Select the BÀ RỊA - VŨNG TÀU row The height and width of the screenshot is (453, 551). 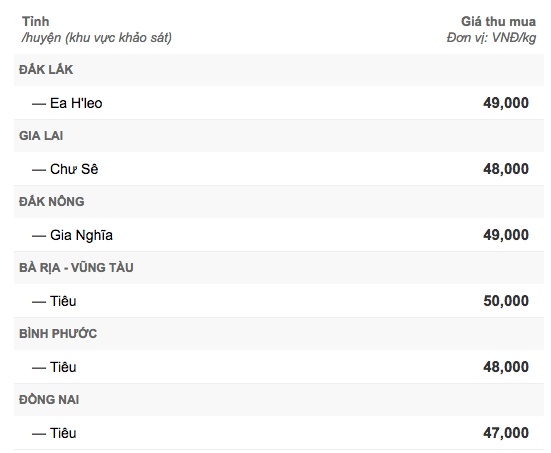point(279,268)
